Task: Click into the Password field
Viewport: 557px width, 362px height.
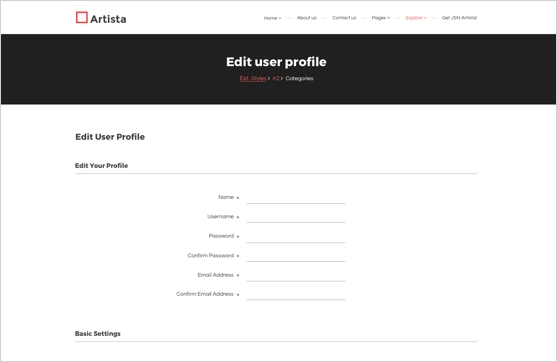Action: pyautogui.click(x=296, y=236)
